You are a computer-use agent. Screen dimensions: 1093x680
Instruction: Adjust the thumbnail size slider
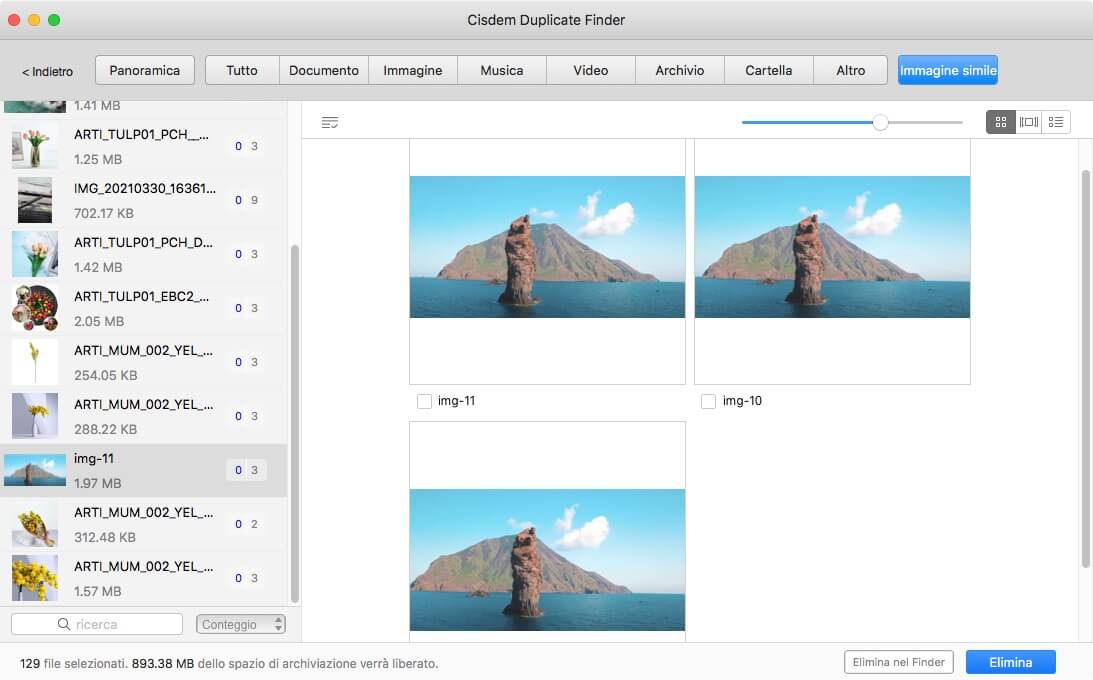(x=880, y=122)
